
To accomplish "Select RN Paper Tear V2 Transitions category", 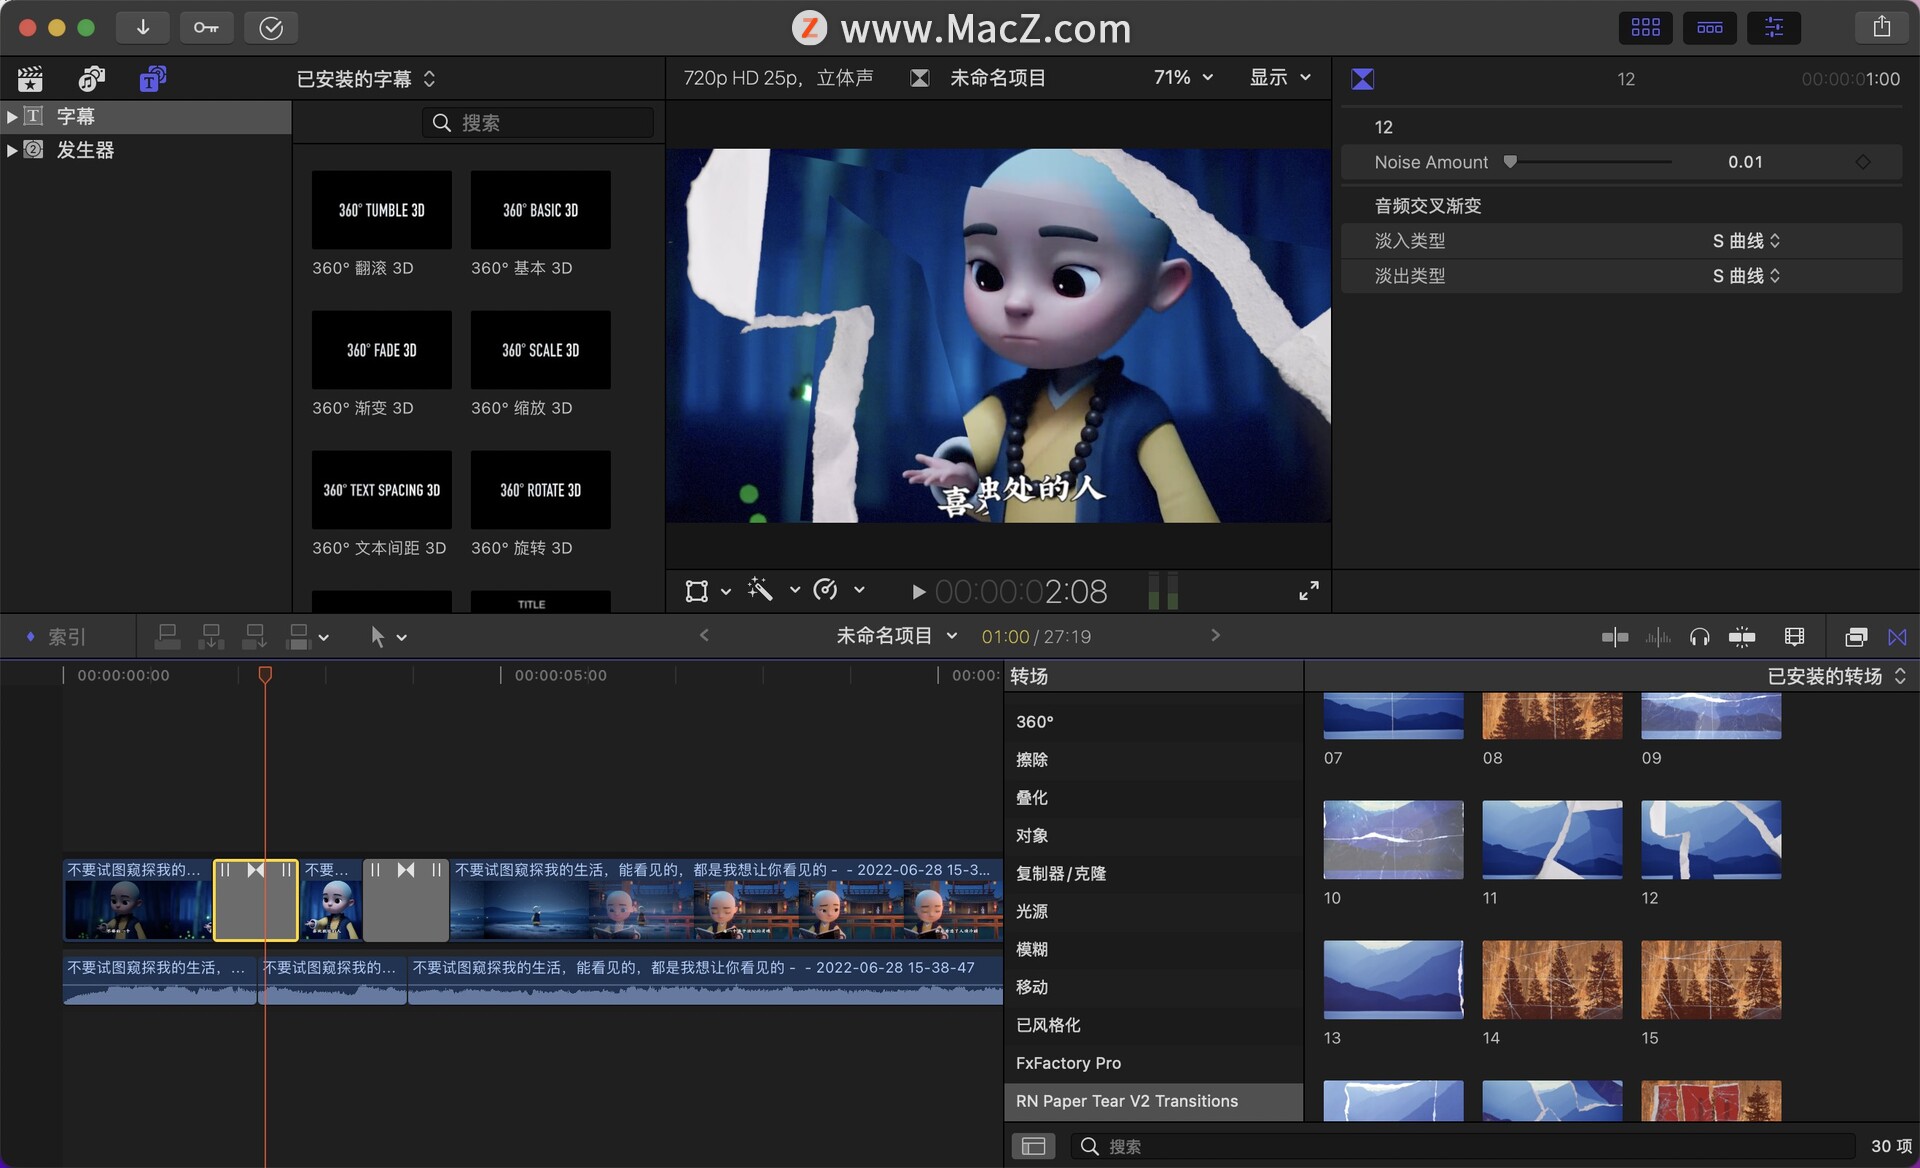I will [1126, 1101].
